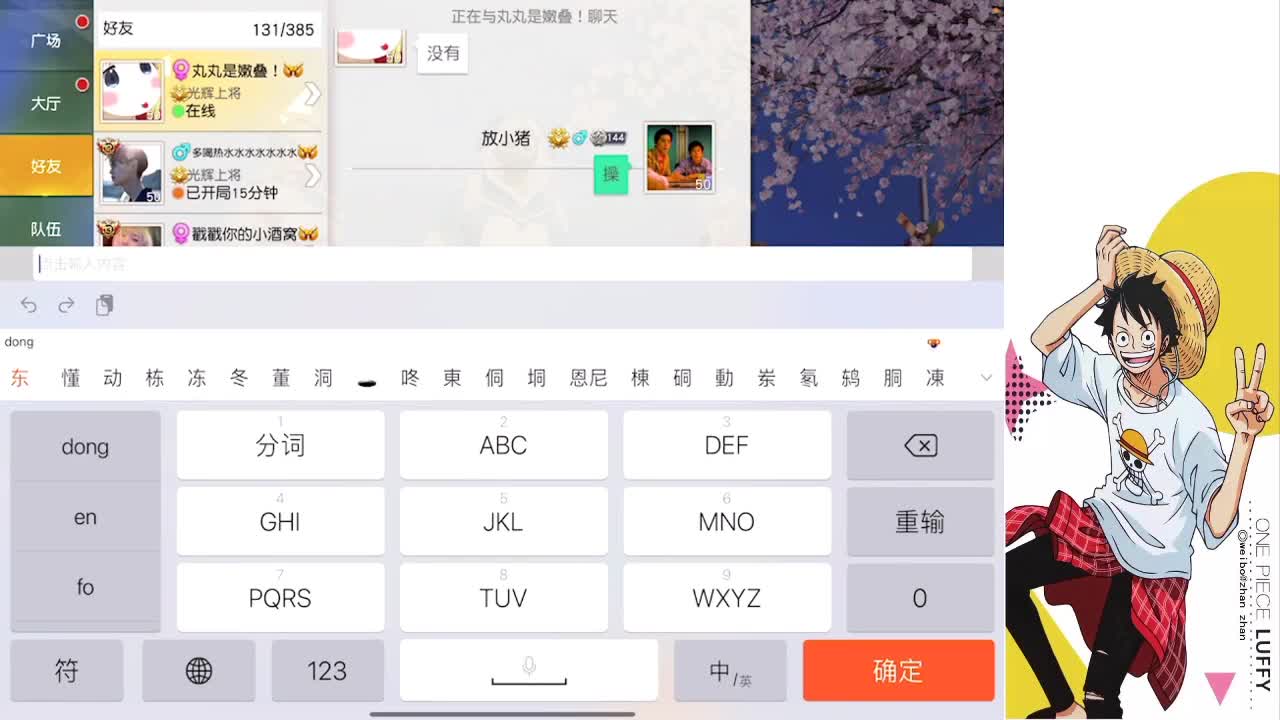1280x720 pixels.
Task: Choose candidate 咚
Action: click(410, 378)
